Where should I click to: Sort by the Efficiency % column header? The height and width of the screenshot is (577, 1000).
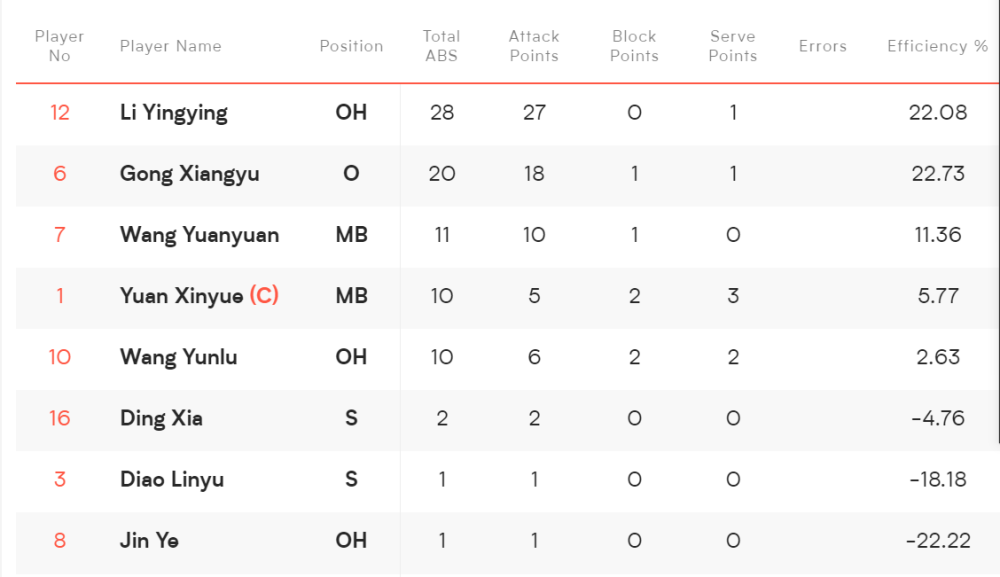pyautogui.click(x=938, y=46)
